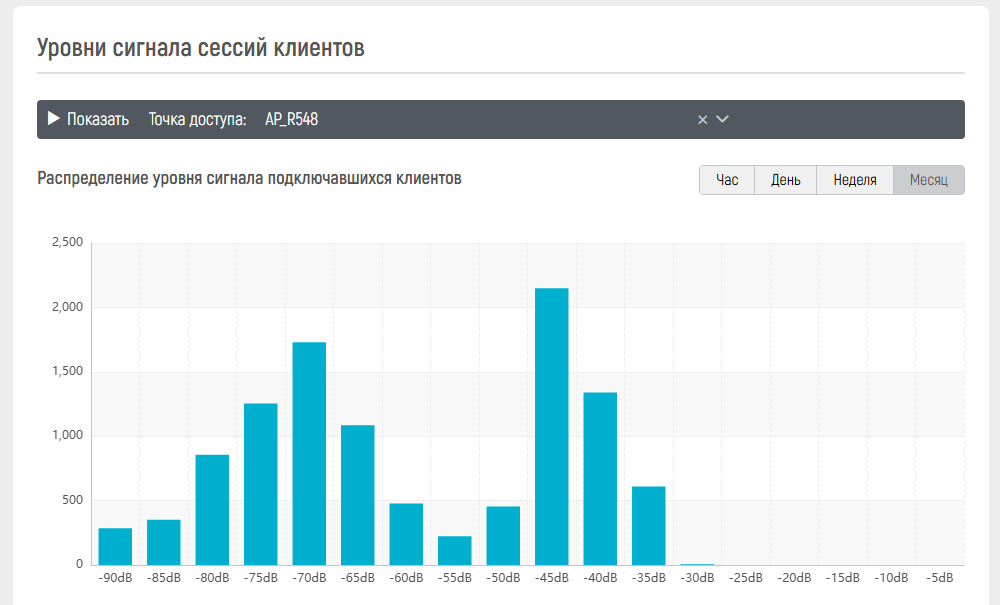Open the AP_R548 access point selector
The height and width of the screenshot is (605, 1000).
coord(496,119)
